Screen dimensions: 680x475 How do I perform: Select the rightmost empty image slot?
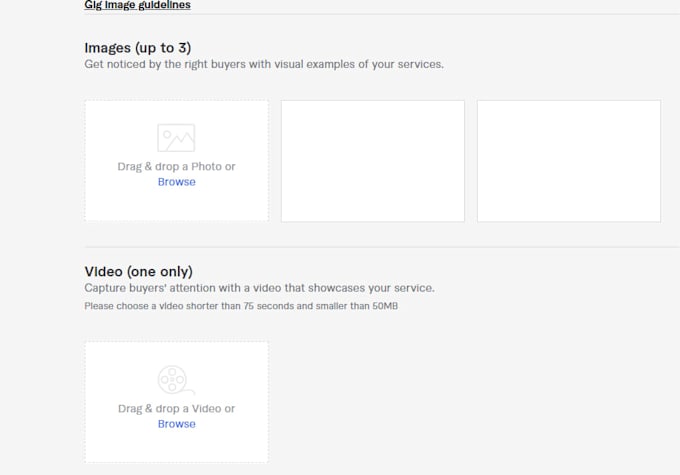[569, 161]
